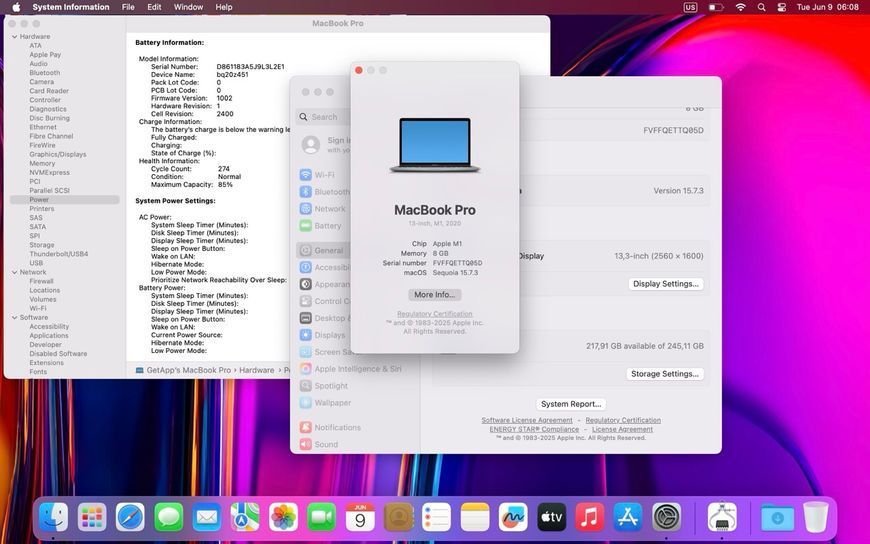
Task: Select Wi-Fi in Settings sidebar
Action: (x=324, y=174)
